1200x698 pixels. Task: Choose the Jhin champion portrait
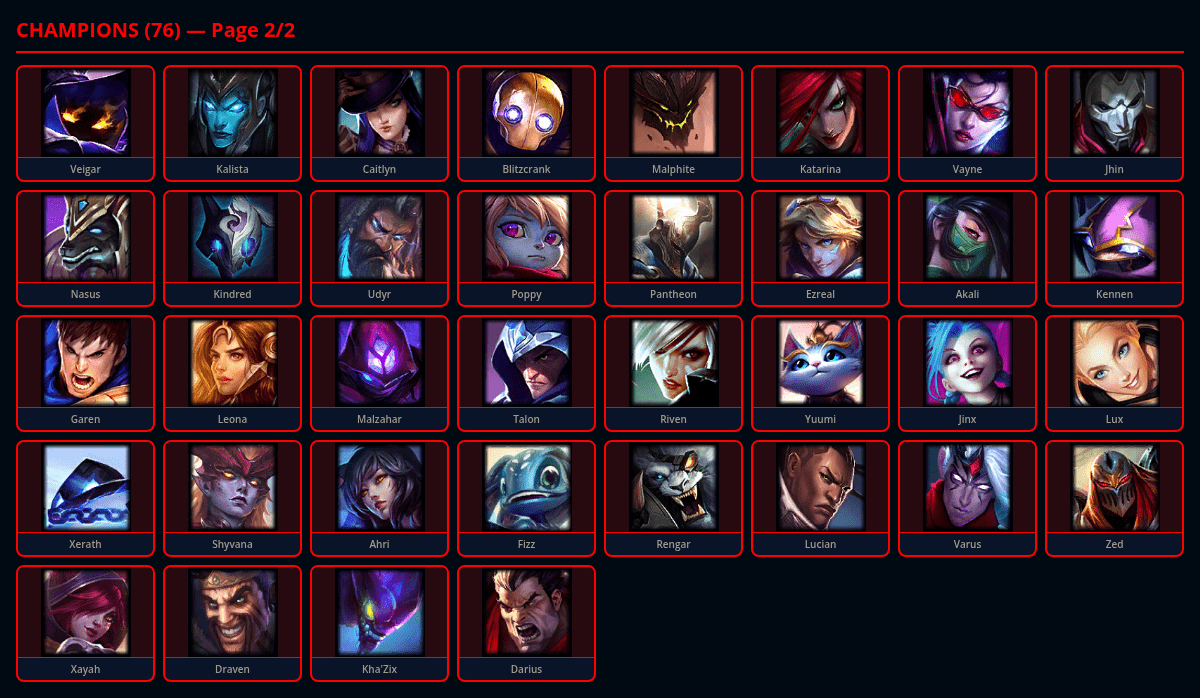1115,112
